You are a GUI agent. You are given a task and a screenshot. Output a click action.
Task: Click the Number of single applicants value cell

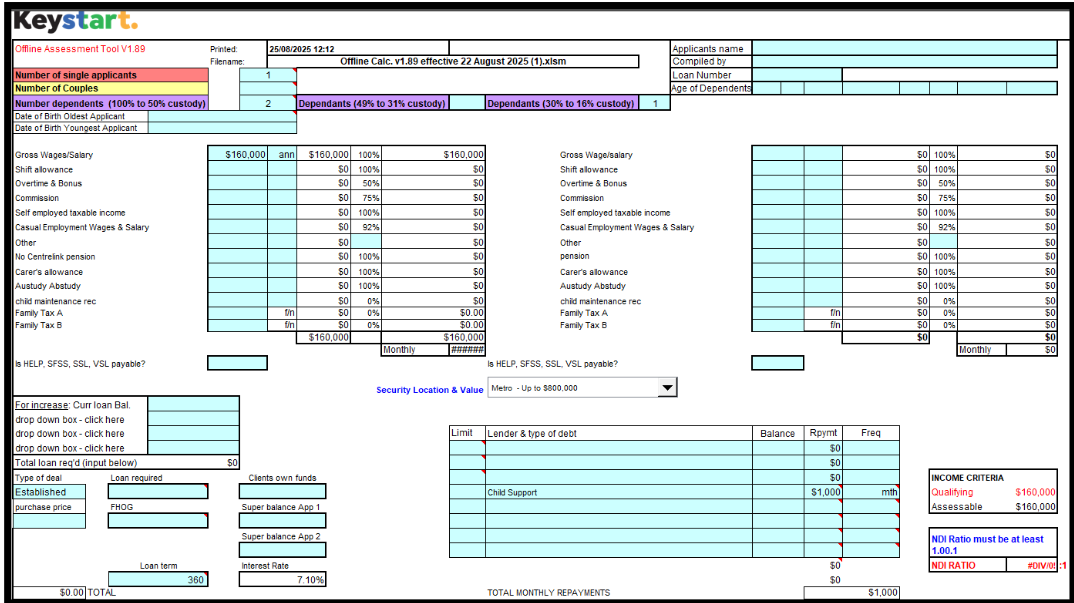tap(267, 75)
